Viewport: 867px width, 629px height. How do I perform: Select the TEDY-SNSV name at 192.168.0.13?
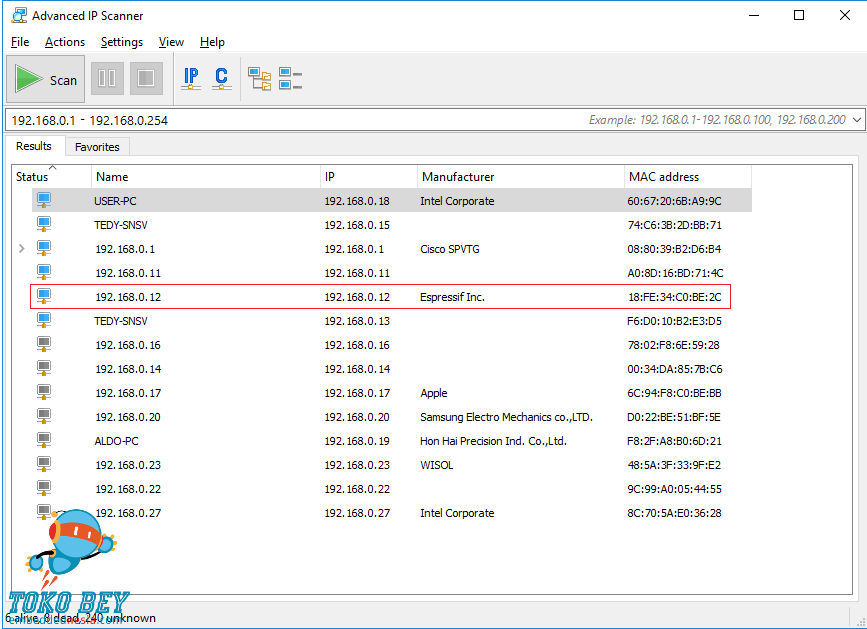(x=121, y=321)
